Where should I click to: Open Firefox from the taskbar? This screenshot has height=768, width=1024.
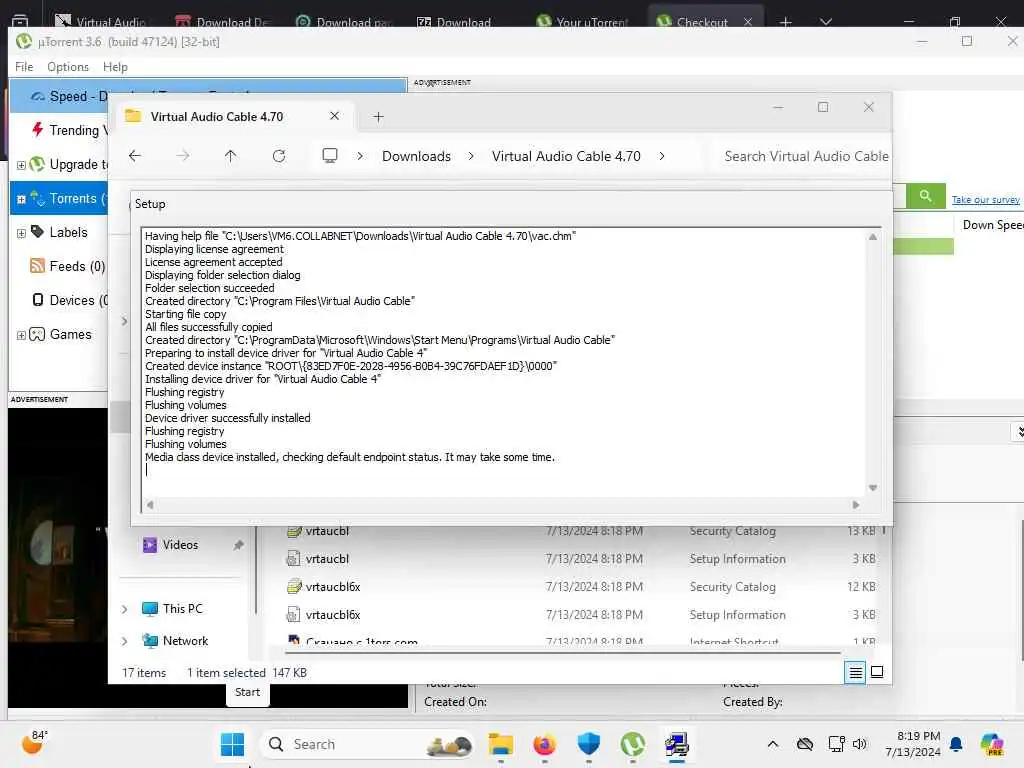544,744
